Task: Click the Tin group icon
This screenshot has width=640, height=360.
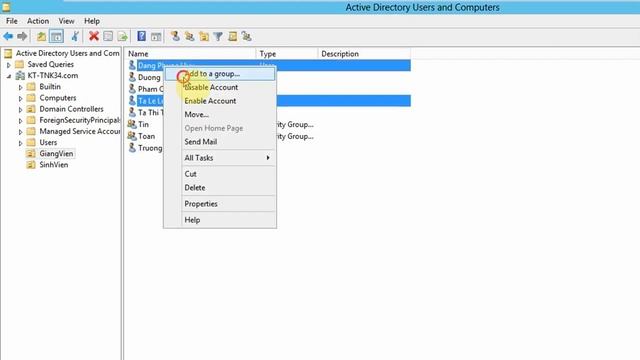Action: click(131, 124)
